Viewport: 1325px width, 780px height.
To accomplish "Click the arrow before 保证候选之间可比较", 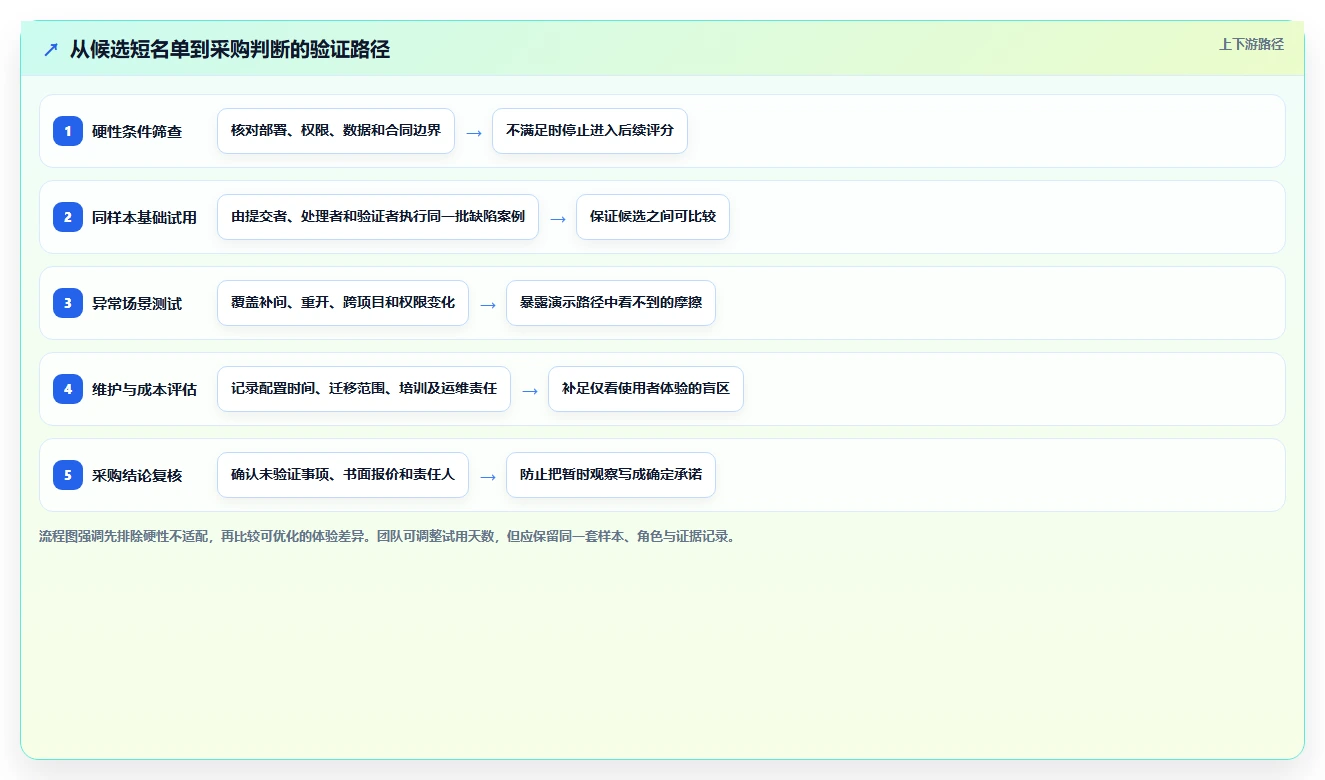I will (x=558, y=218).
